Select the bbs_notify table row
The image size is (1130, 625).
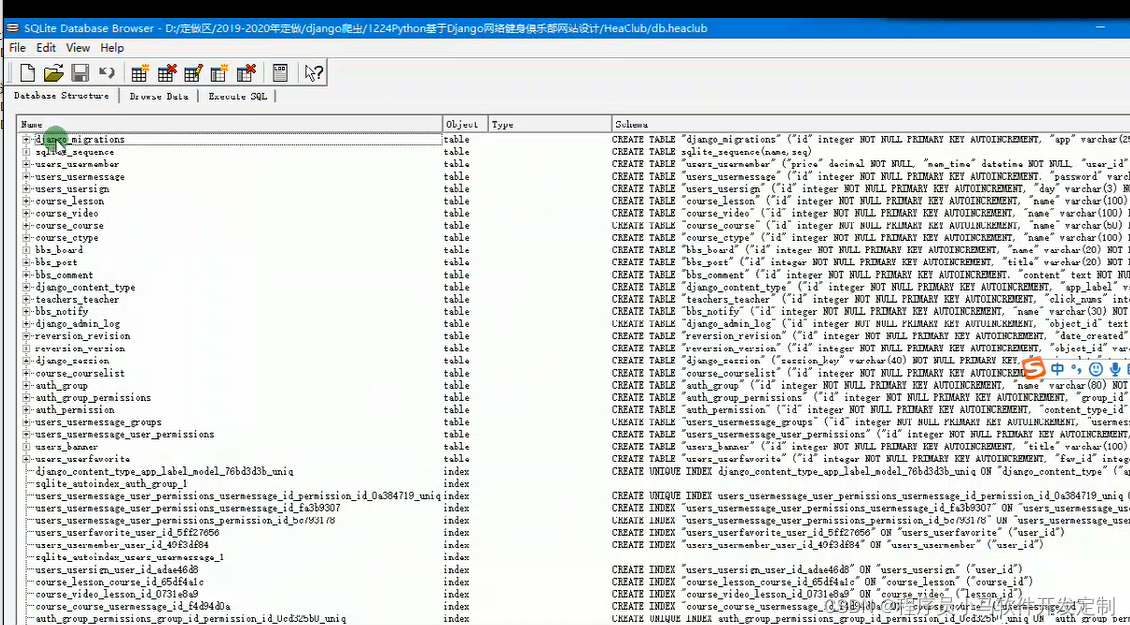pyautogui.click(x=574, y=311)
